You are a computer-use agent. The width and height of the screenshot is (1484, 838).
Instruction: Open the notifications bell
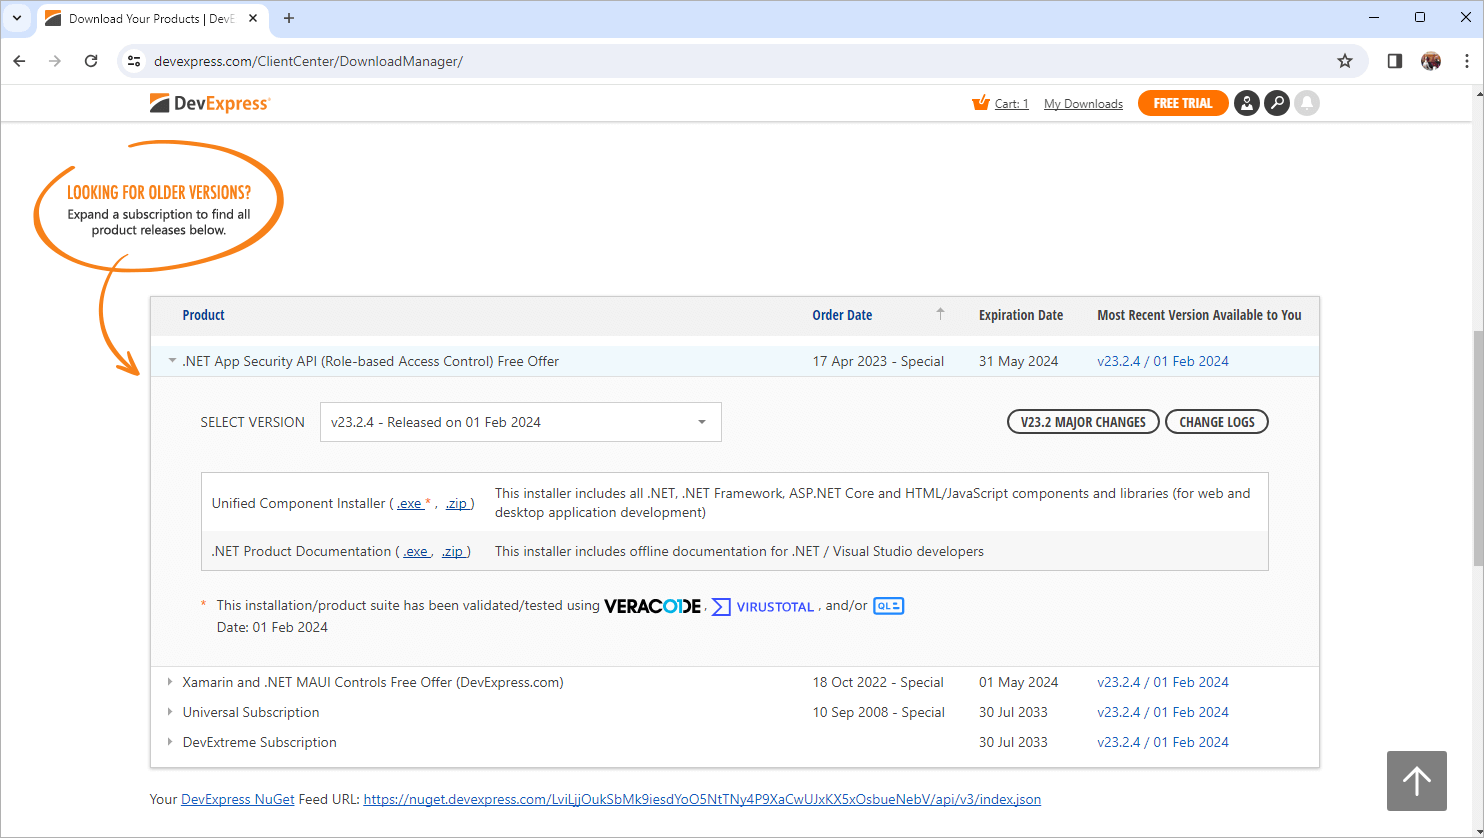pyautogui.click(x=1307, y=103)
